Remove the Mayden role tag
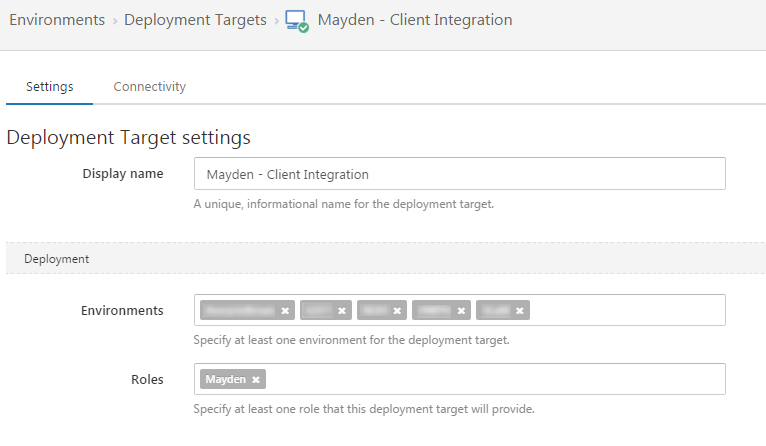This screenshot has width=766, height=446. coord(256,380)
